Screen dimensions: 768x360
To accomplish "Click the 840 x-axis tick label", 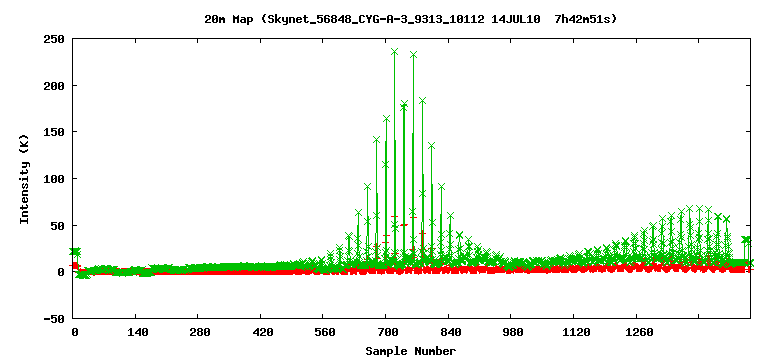I will [451, 333].
